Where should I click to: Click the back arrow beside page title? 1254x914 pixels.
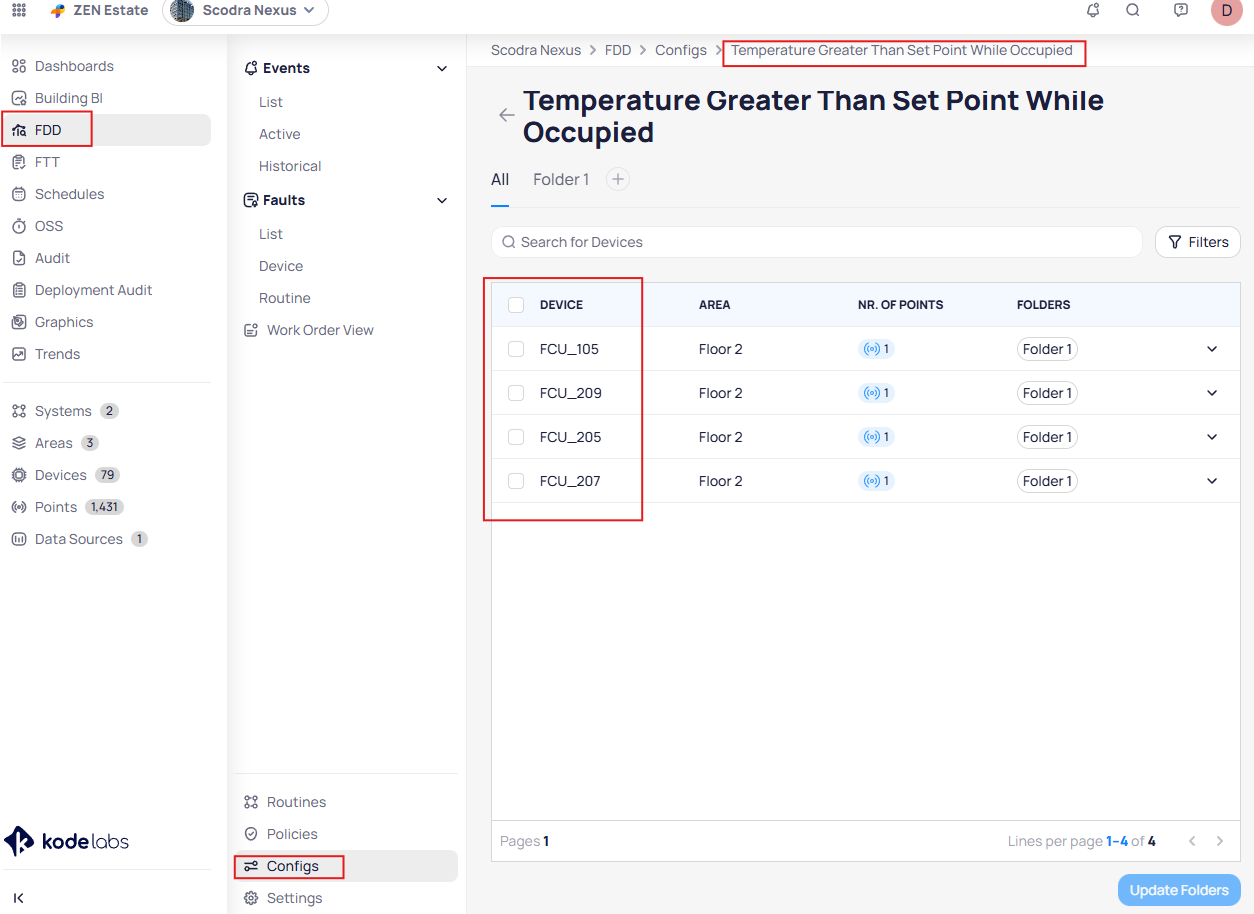[x=507, y=115]
